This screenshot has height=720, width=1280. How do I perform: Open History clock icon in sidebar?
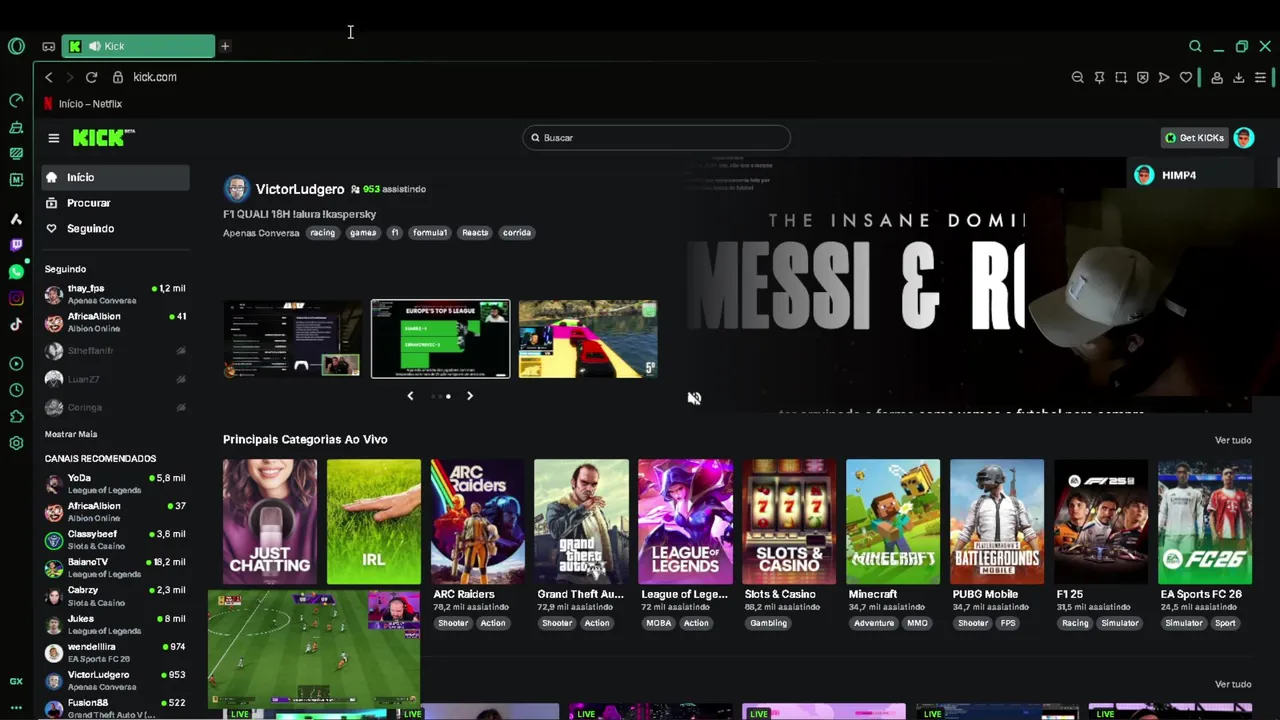16,390
